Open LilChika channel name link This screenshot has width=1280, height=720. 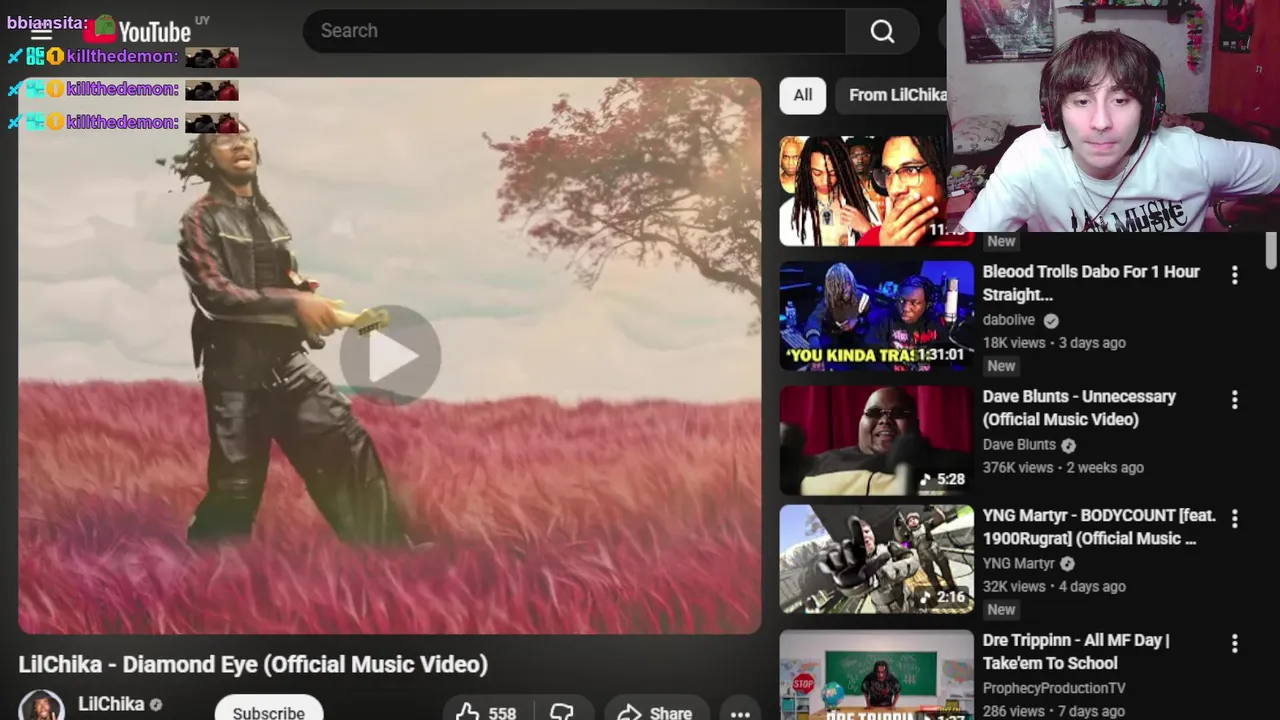coord(111,704)
